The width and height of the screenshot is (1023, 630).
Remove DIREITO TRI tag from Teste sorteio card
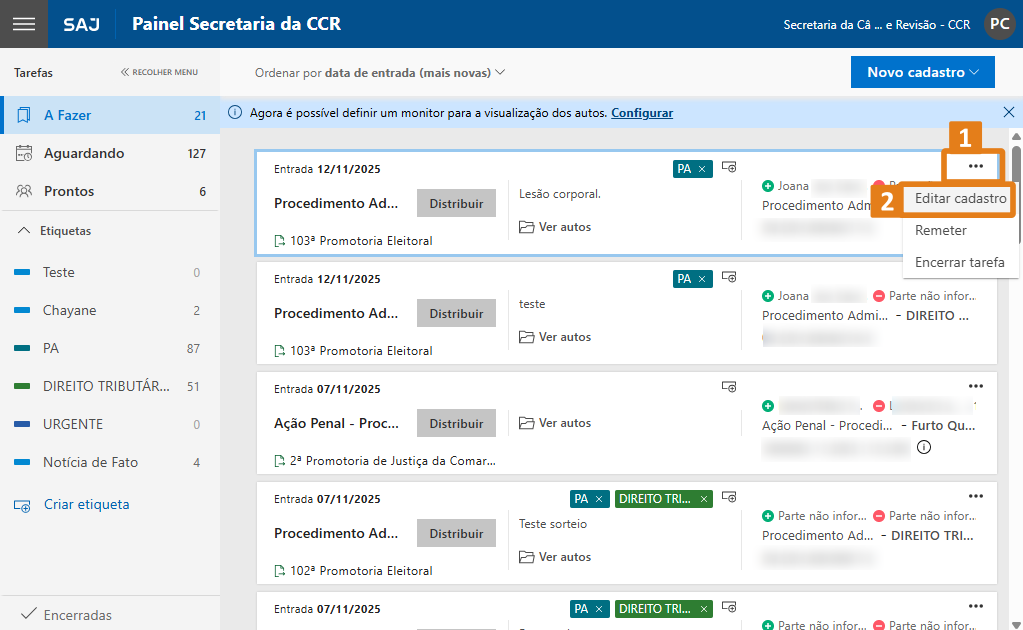click(x=704, y=499)
